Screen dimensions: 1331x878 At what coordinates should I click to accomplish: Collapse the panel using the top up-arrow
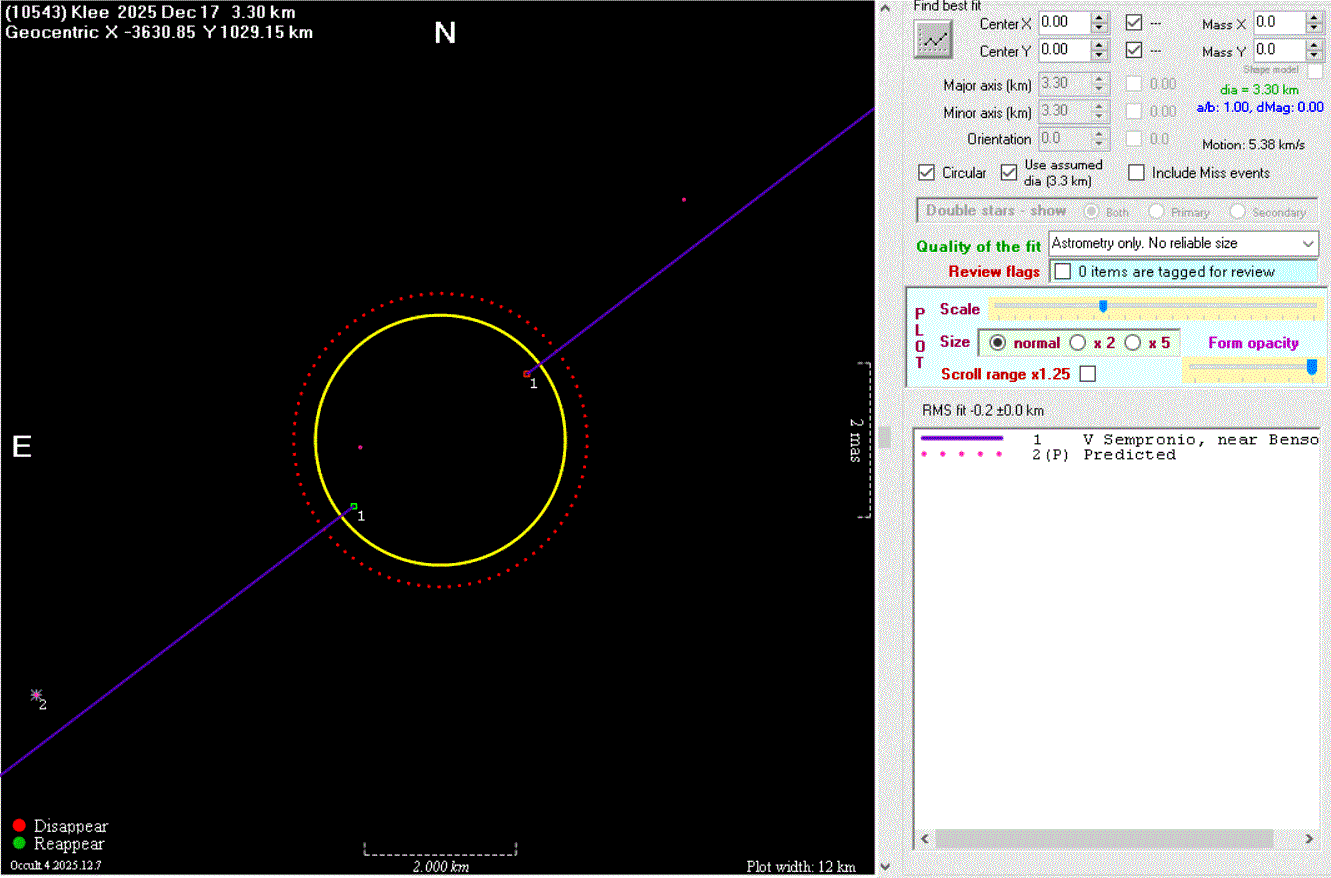[884, 9]
